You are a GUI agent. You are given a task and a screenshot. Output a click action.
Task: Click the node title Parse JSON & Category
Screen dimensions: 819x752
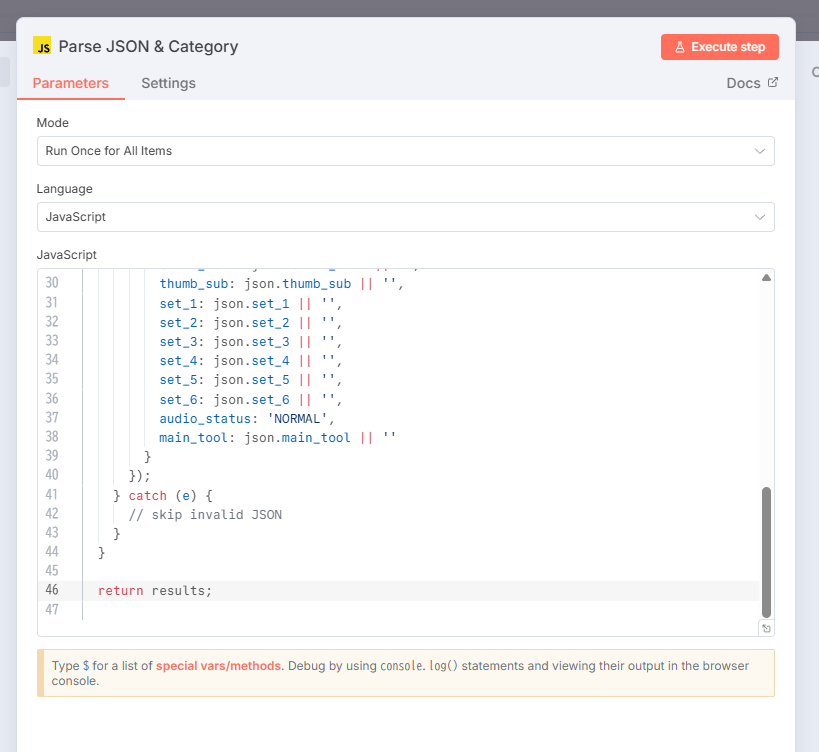point(148,46)
